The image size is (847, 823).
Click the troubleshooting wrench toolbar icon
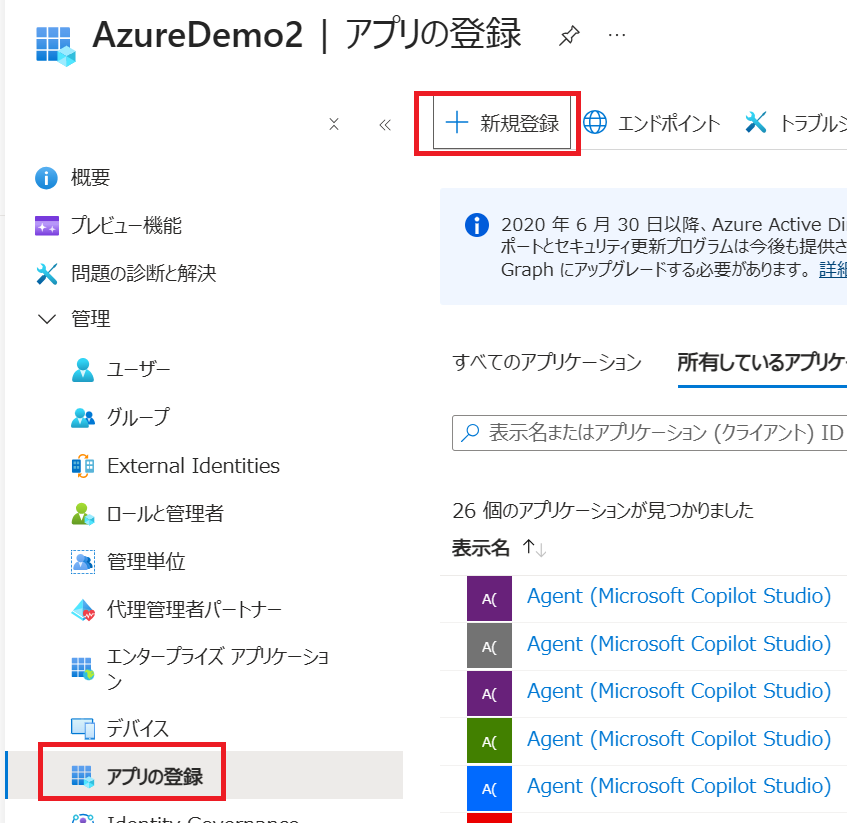point(755,123)
